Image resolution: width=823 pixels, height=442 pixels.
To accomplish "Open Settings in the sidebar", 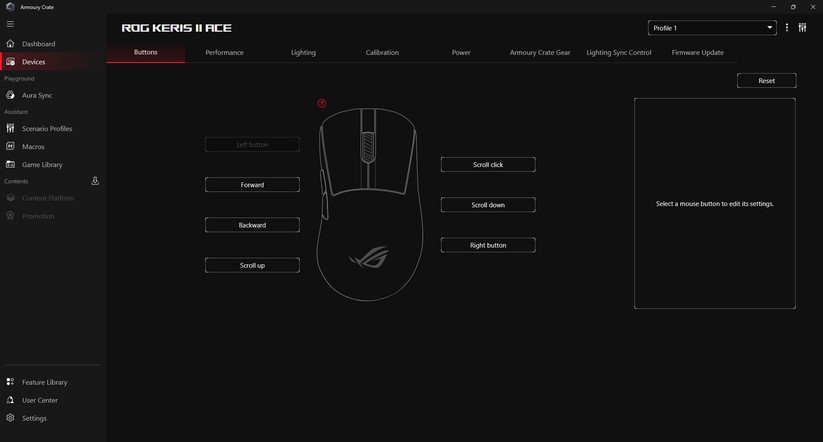I will (52, 418).
